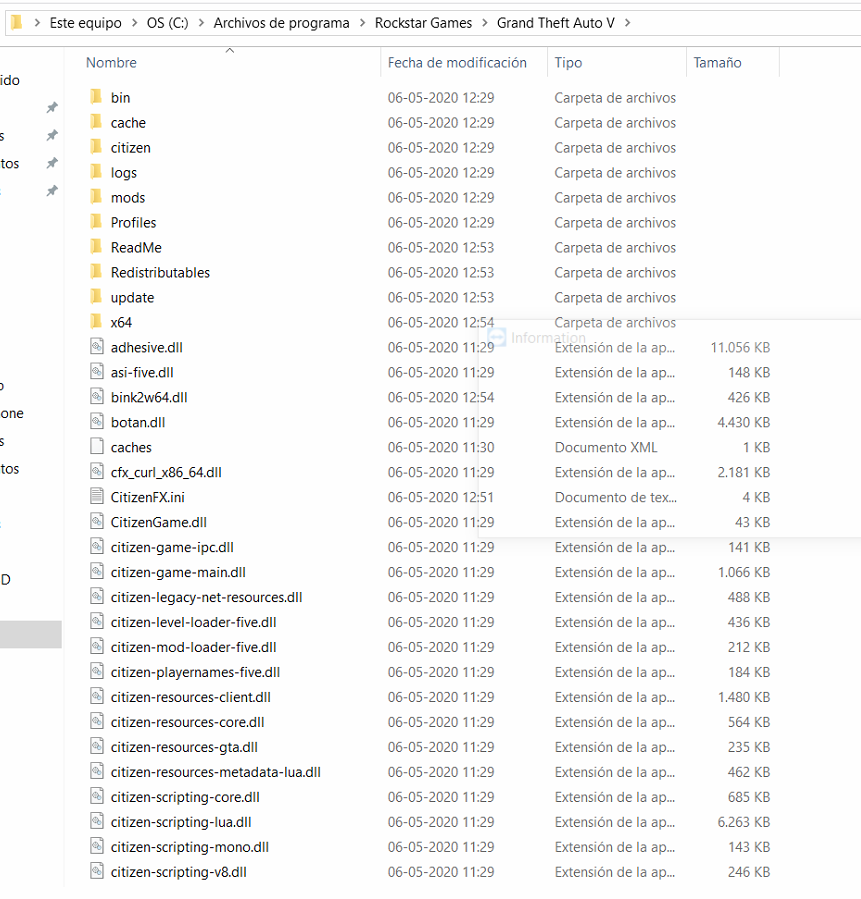The height and width of the screenshot is (899, 861).
Task: Click the Documento XML type cell
Action: point(606,447)
